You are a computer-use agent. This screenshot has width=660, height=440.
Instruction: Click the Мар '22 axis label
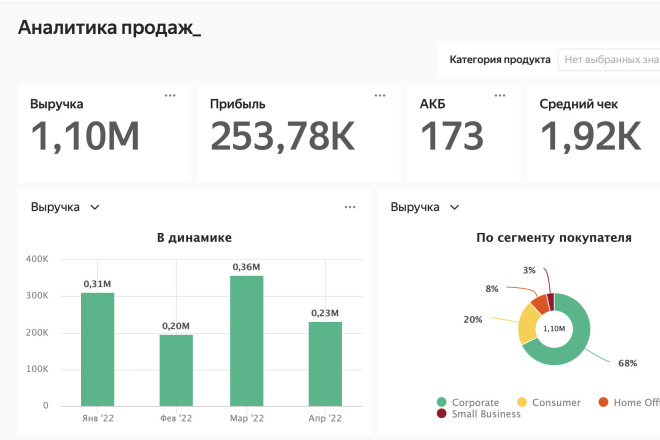click(x=247, y=418)
